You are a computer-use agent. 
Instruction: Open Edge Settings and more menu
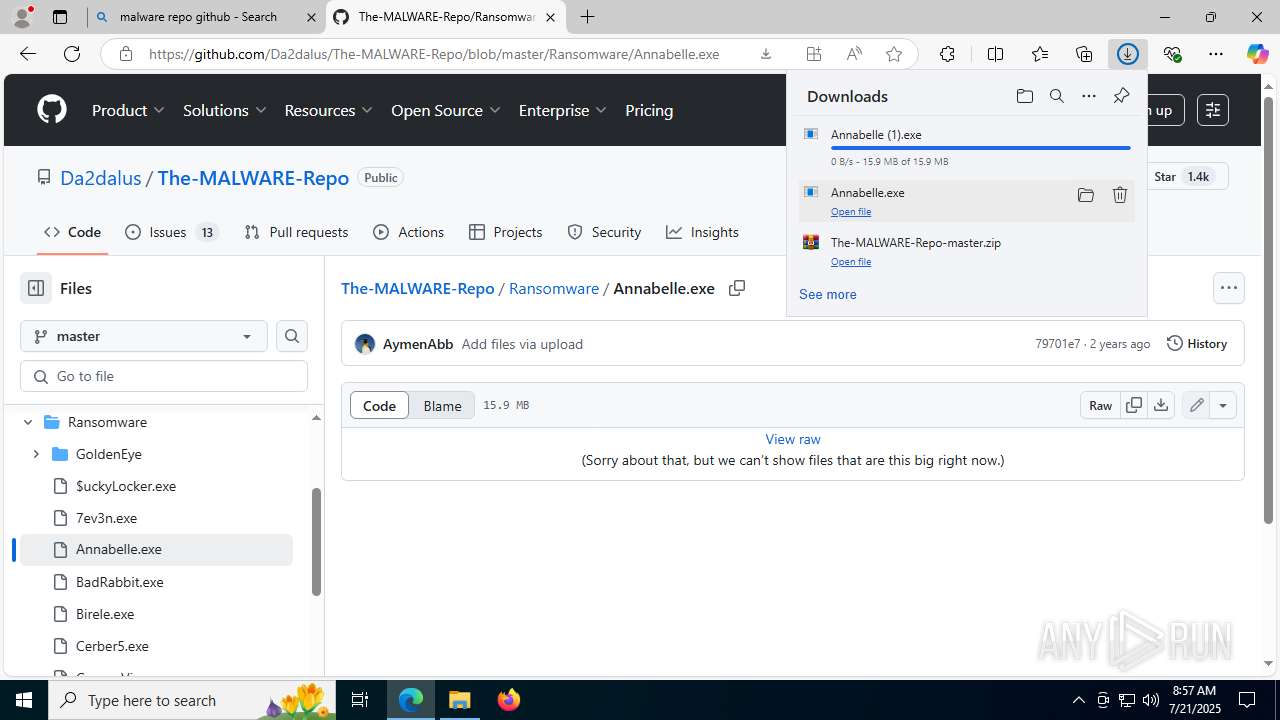pyautogui.click(x=1216, y=54)
